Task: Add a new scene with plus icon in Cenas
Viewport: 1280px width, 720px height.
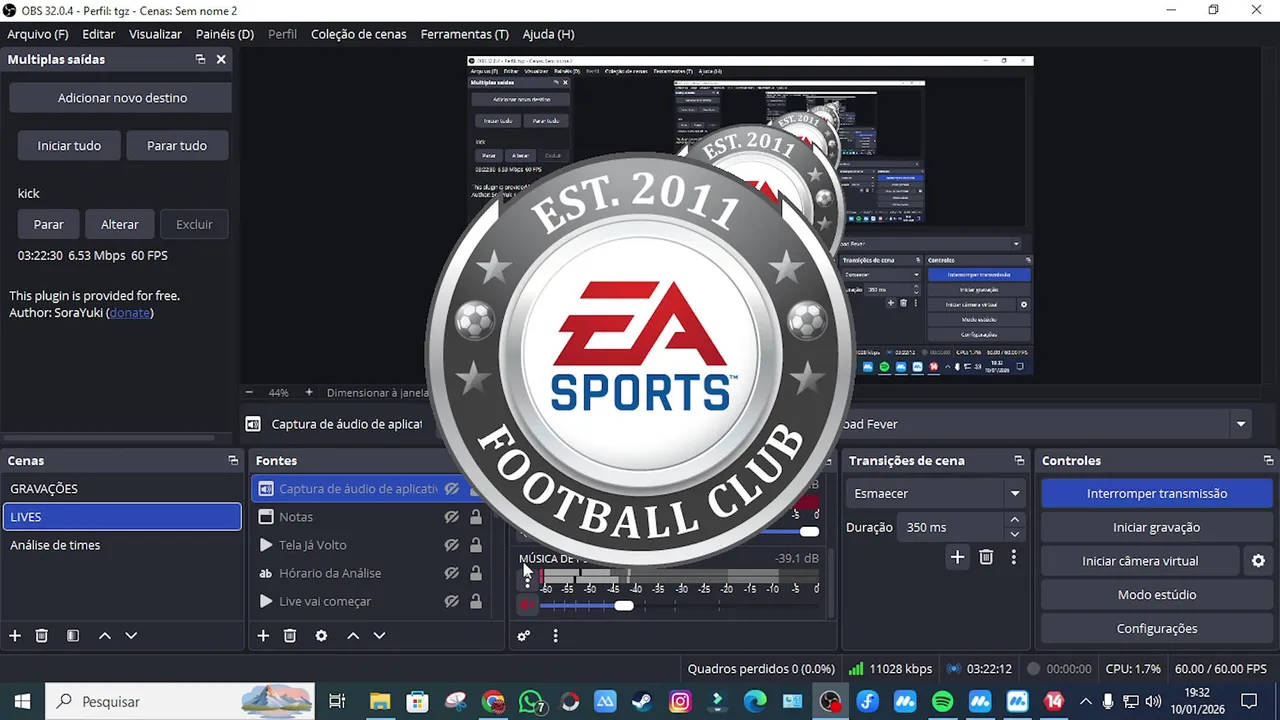Action: [x=15, y=636]
